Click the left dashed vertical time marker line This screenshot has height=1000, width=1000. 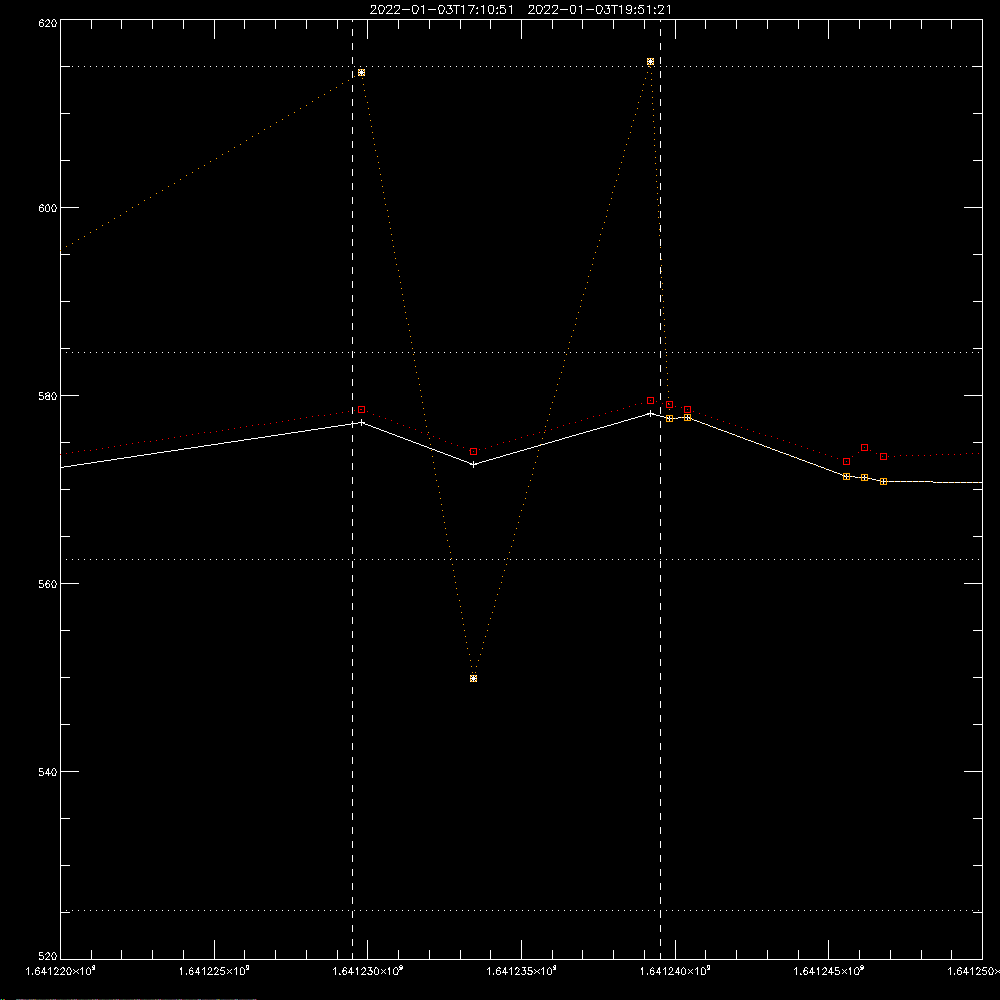click(353, 489)
